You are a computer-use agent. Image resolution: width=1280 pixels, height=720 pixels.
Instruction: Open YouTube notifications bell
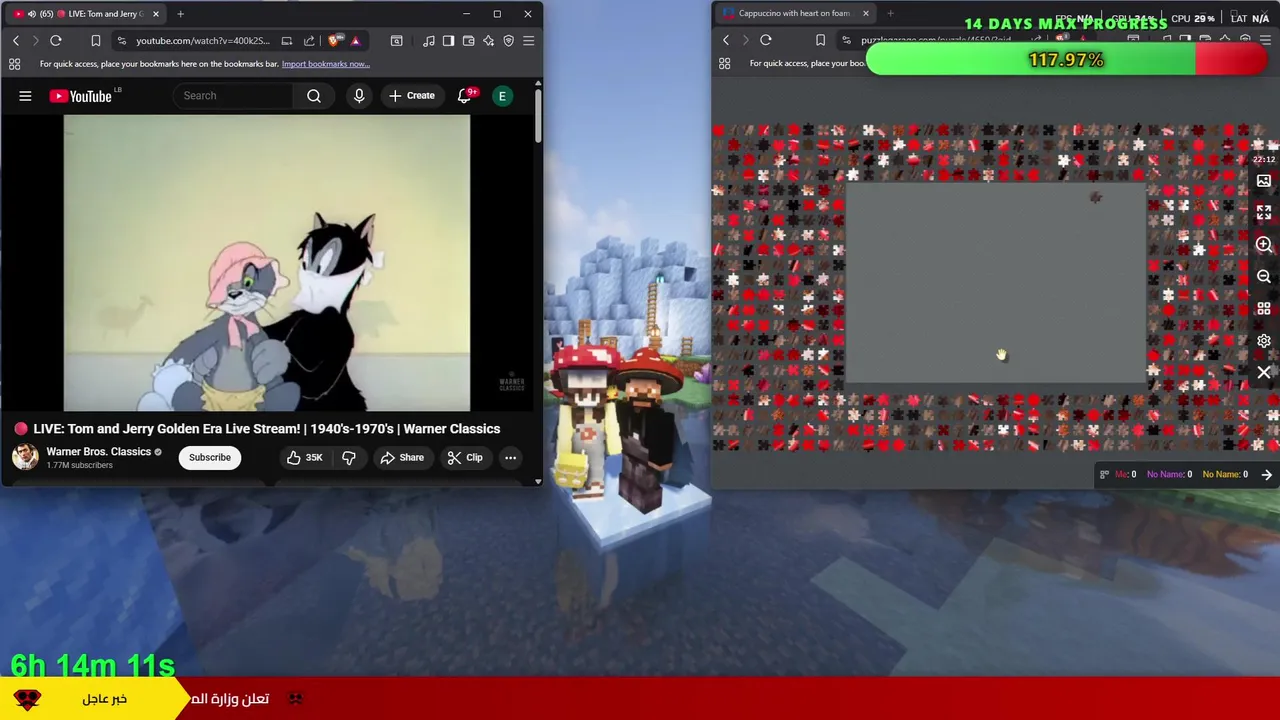tap(464, 96)
